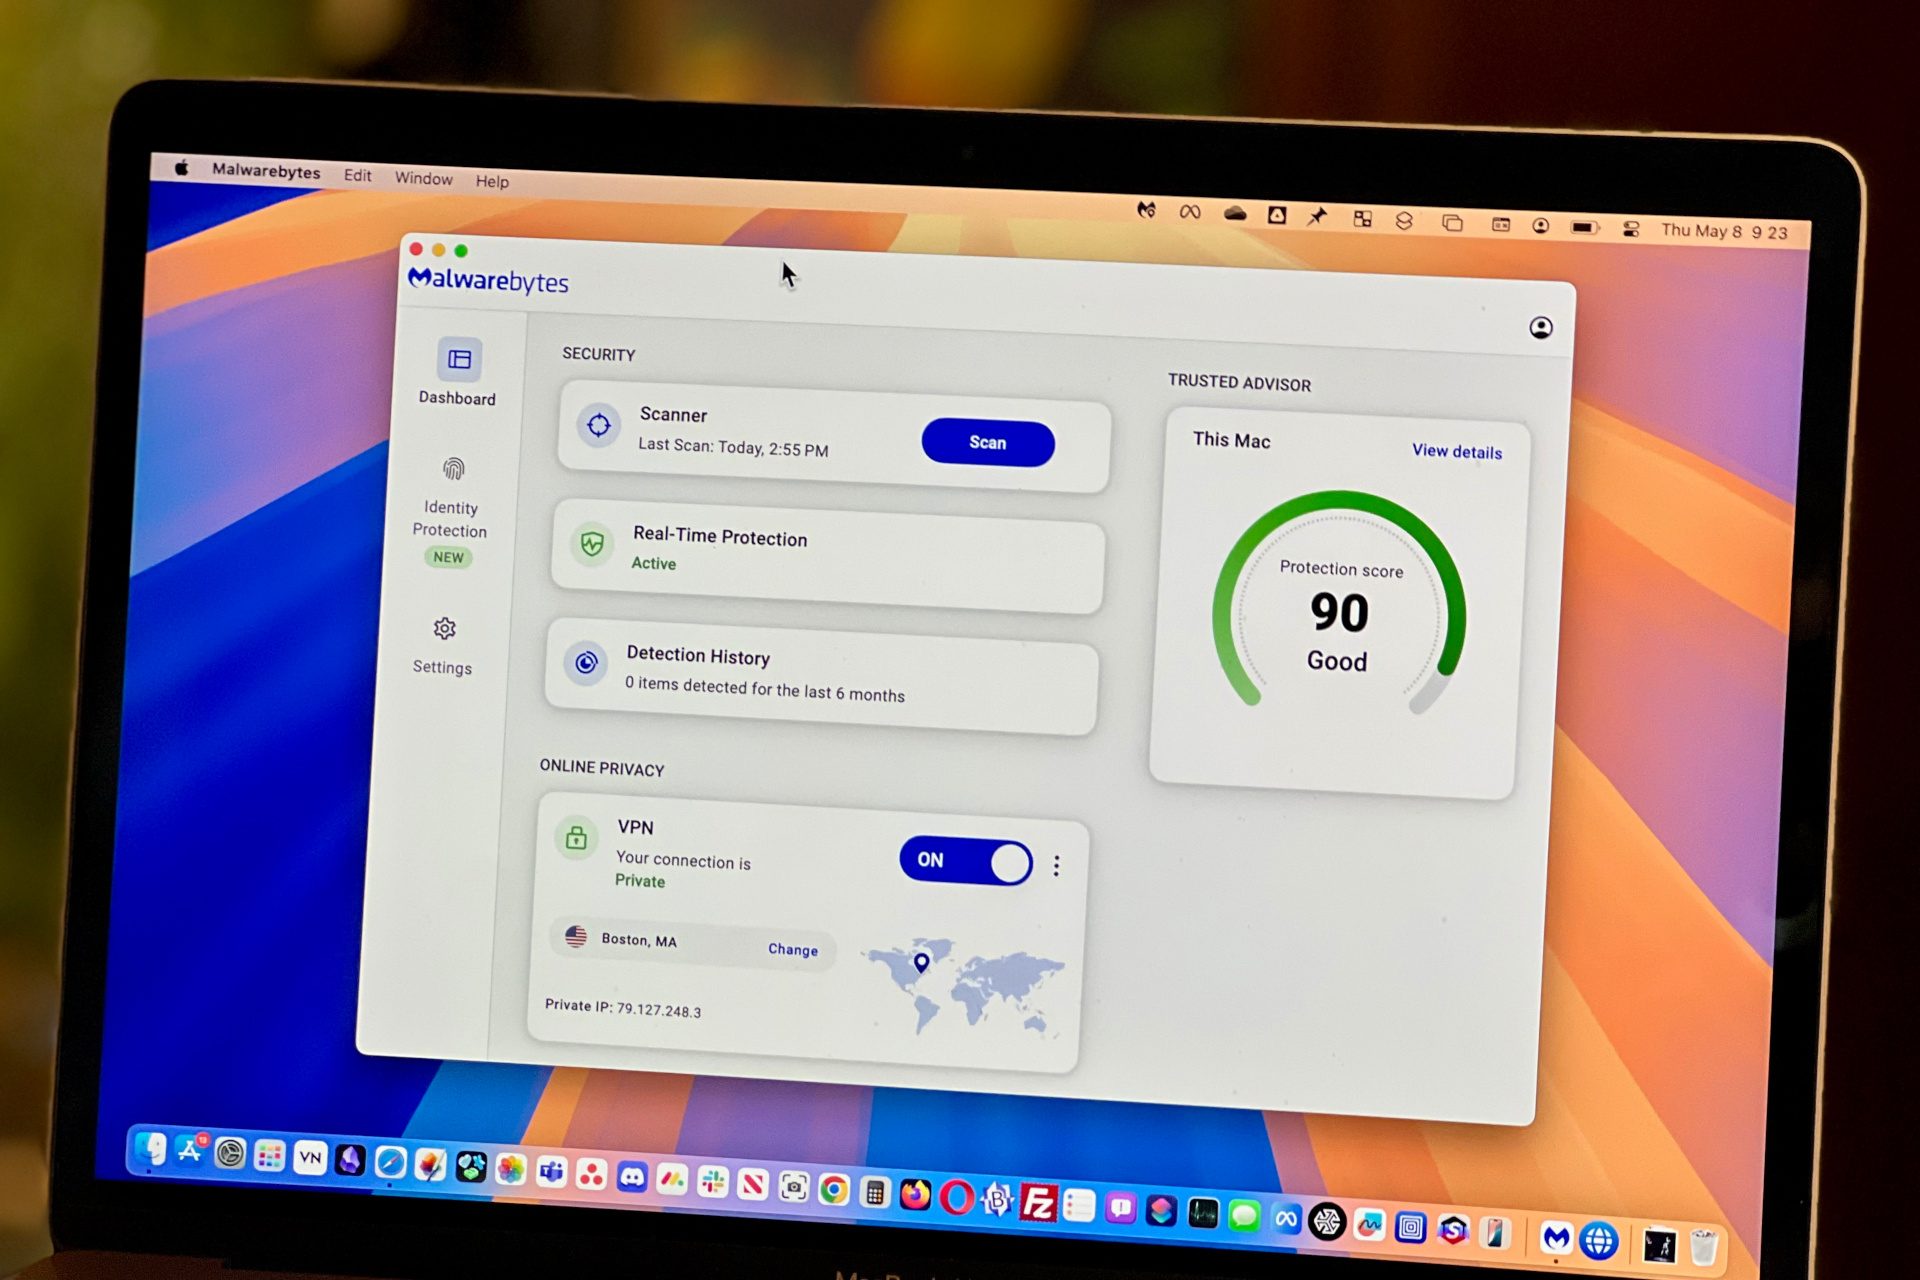Open Firefox from the Dock
1920x1280 pixels.
pos(915,1195)
